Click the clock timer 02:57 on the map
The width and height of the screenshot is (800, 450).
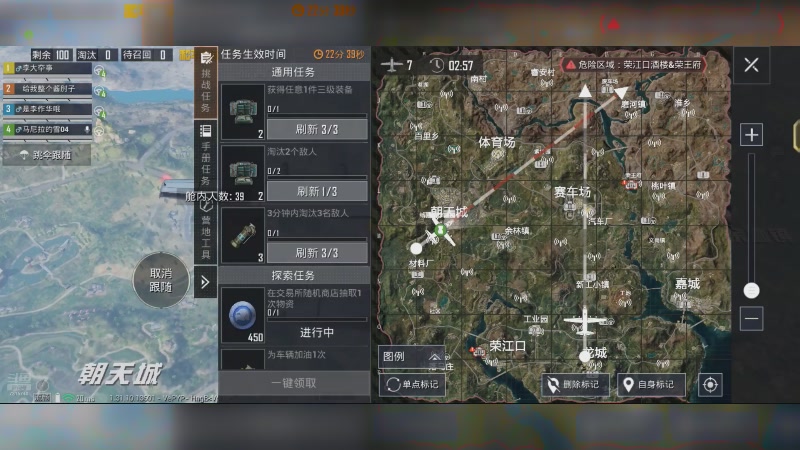click(x=452, y=65)
